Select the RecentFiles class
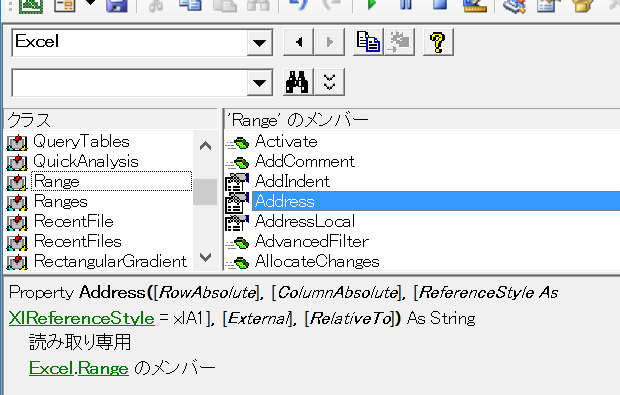This screenshot has height=395, width=620. point(78,241)
